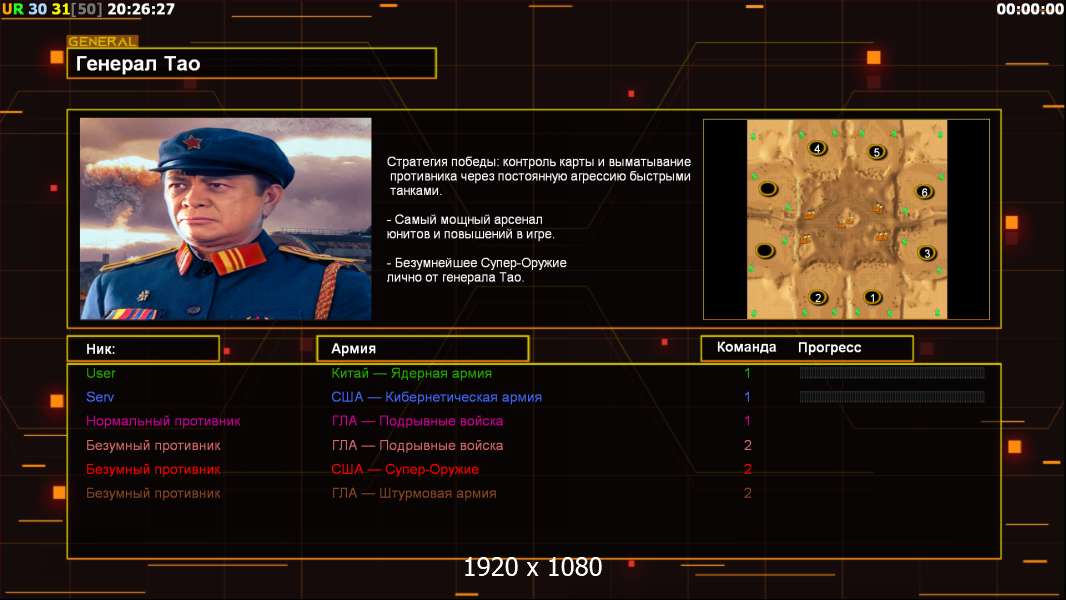This screenshot has width=1066, height=600.
Task: Click Serv's loading progress bar
Action: (x=892, y=397)
